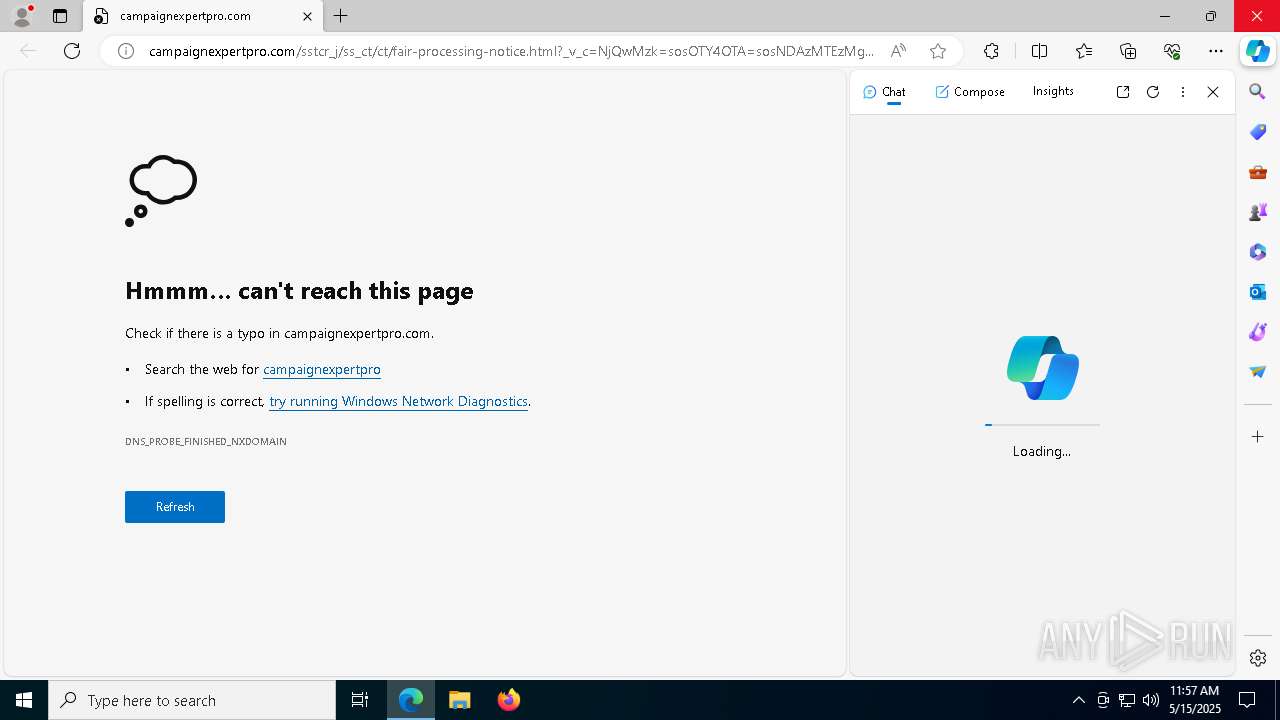Click the blue Refresh button
The image size is (1280, 720).
(x=175, y=507)
